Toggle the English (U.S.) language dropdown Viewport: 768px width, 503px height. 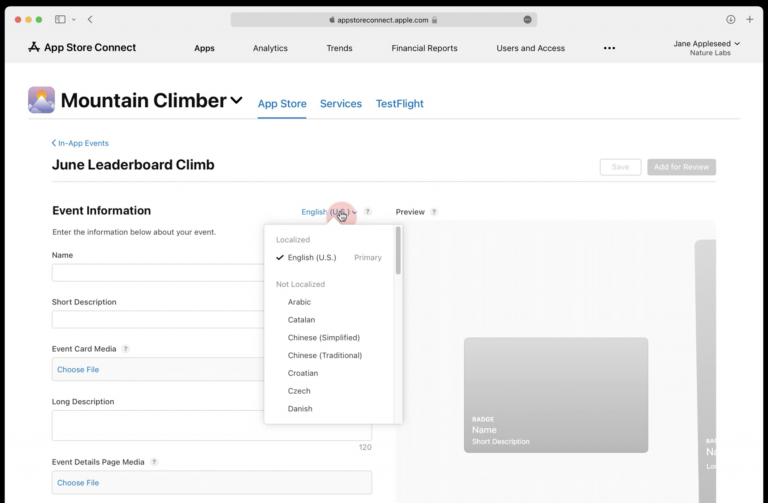point(329,212)
